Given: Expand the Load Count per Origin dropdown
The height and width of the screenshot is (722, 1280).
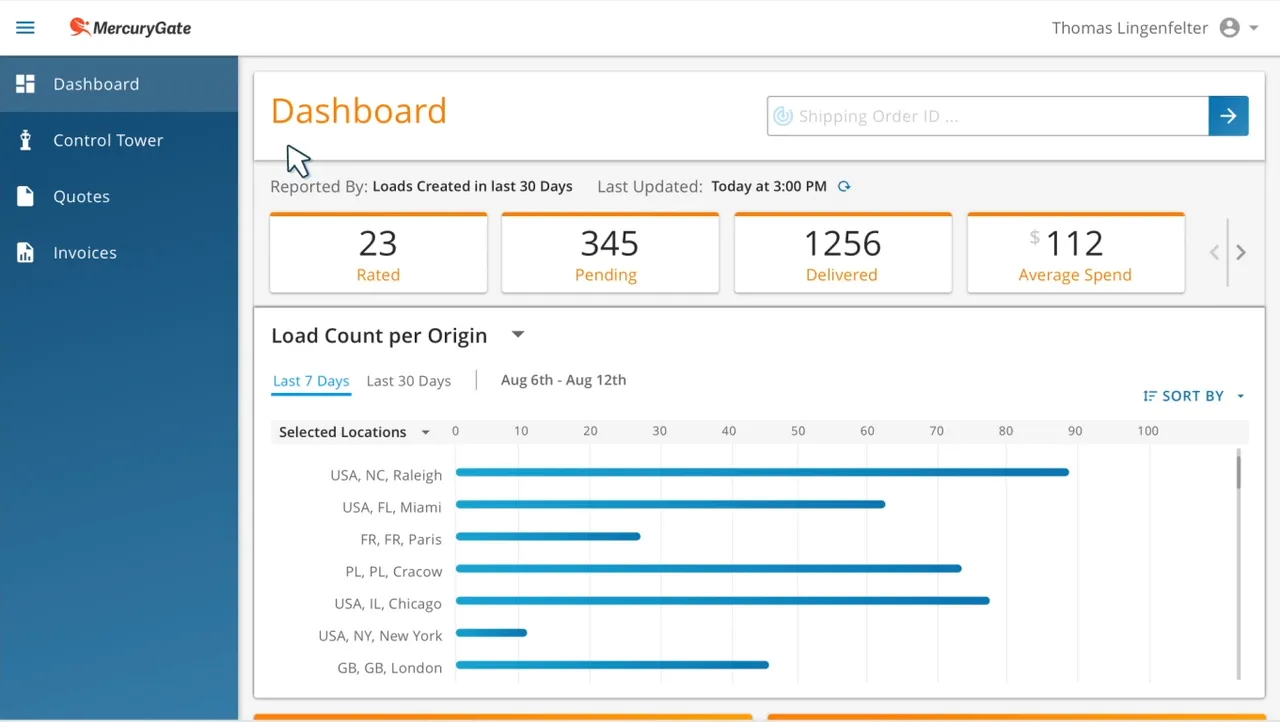Looking at the screenshot, I should pos(517,335).
